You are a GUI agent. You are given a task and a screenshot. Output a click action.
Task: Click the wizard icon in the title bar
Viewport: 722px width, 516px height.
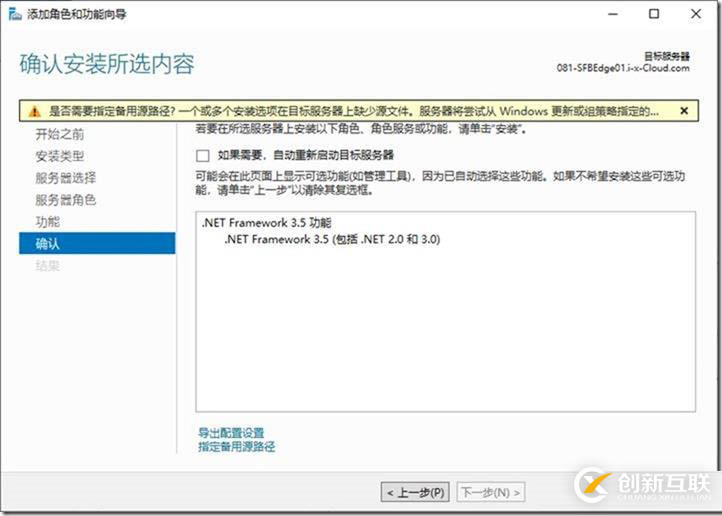13,15
